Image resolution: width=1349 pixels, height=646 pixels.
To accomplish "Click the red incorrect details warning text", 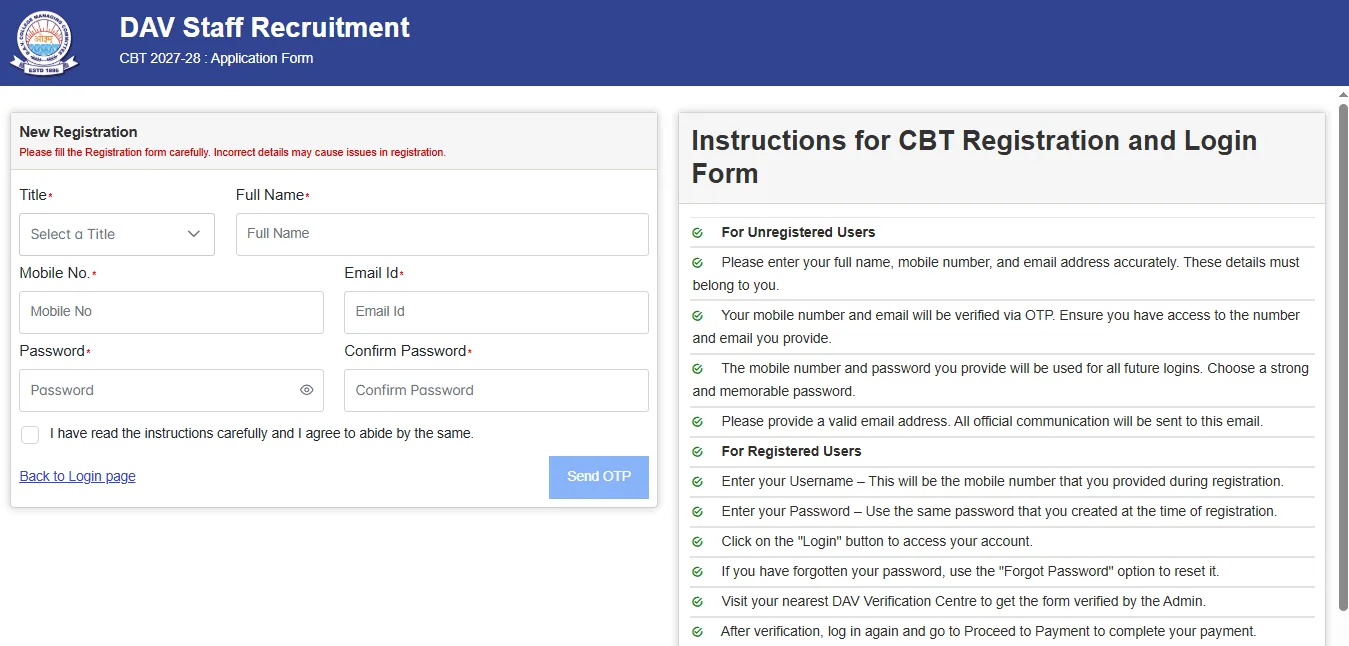I will coord(232,153).
